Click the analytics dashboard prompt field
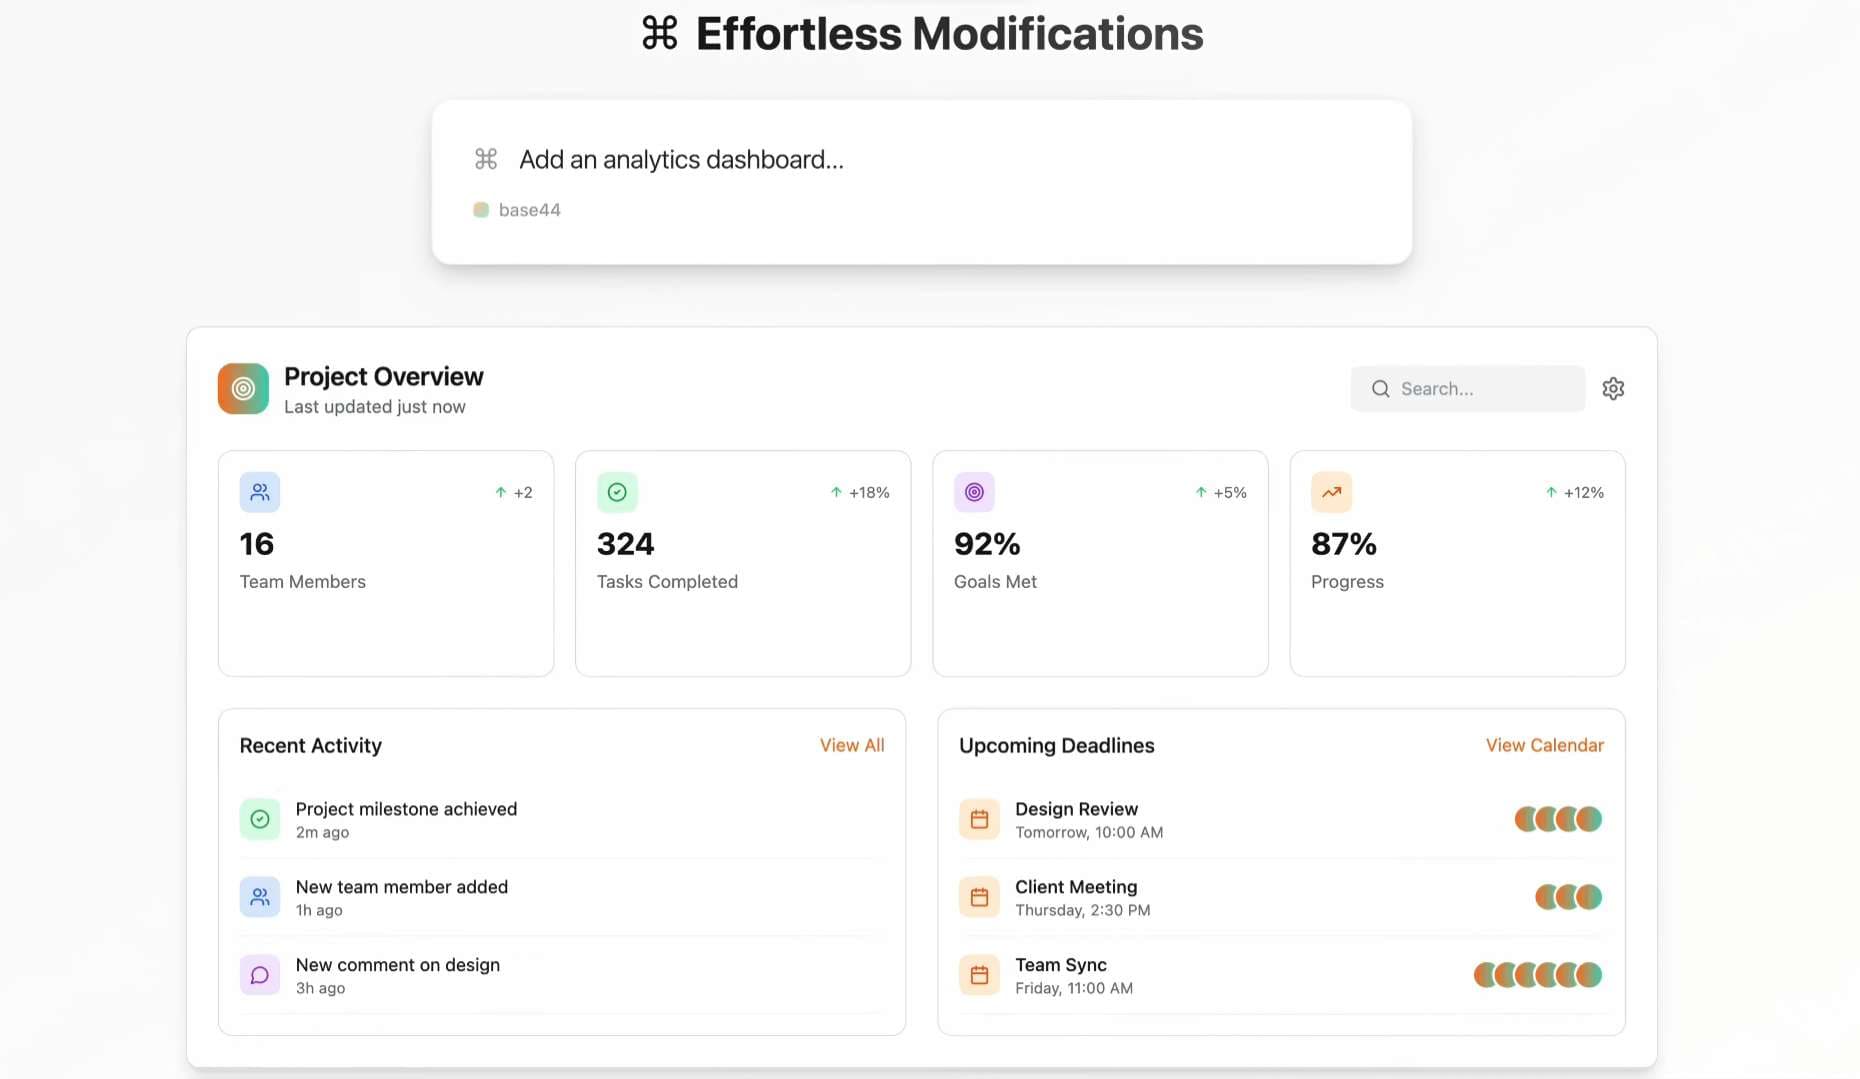The width and height of the screenshot is (1860, 1079). coord(681,160)
